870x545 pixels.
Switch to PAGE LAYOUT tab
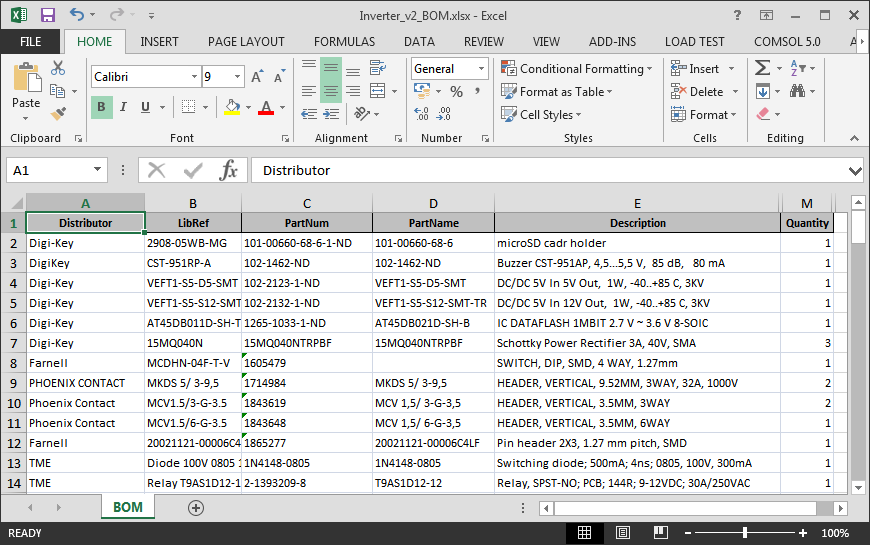coord(246,42)
